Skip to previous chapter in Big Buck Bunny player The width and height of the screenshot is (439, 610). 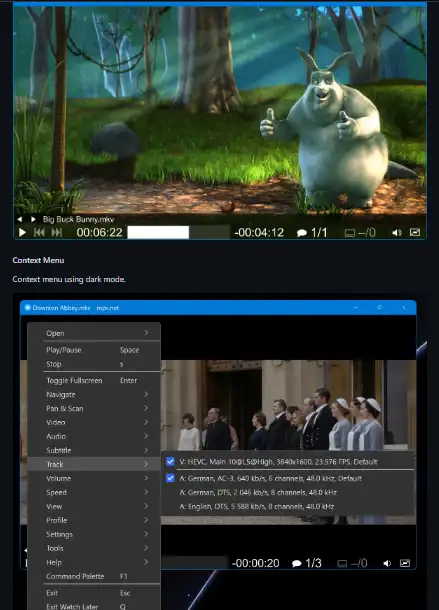[x=39, y=233]
